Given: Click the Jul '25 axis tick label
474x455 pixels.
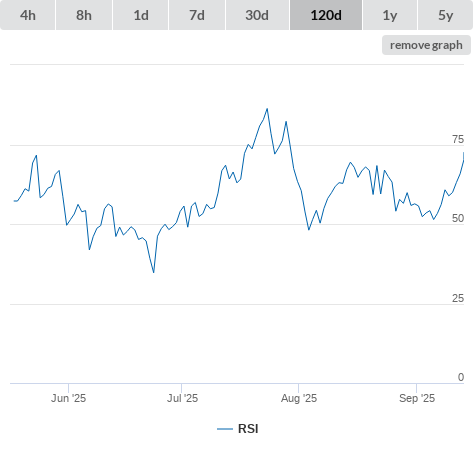Looking at the screenshot, I should tap(182, 398).
